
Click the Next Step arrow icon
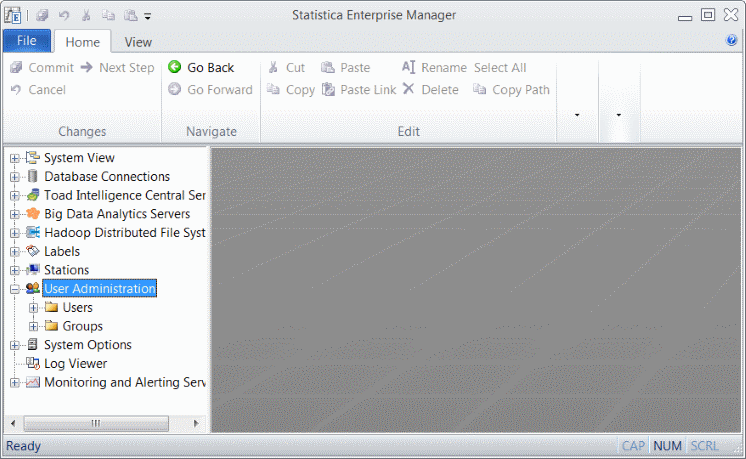(x=87, y=68)
